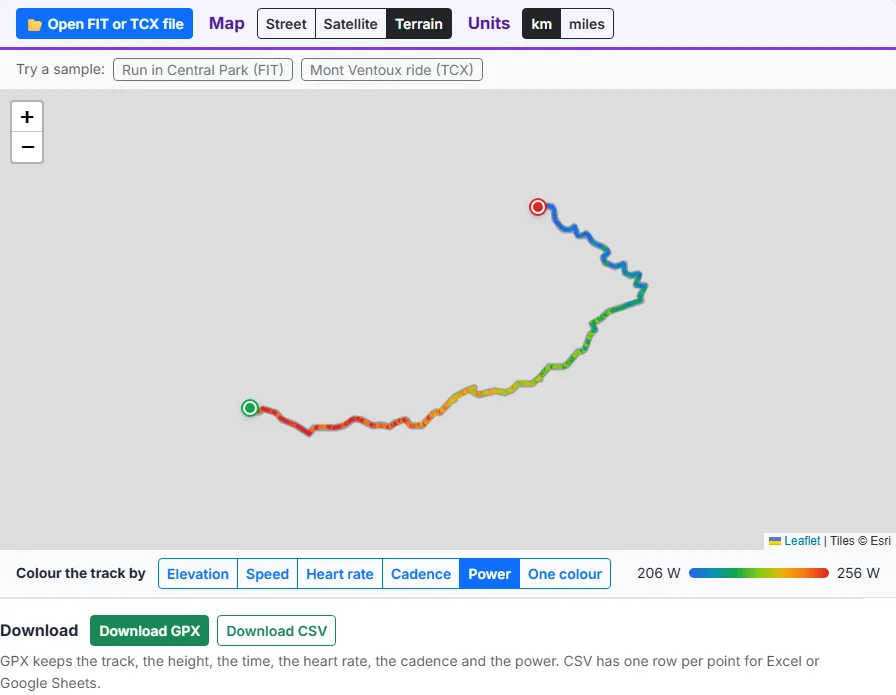Viewport: 896px width, 695px height.
Task: Click the 206 W minimum power label
Action: pos(659,573)
